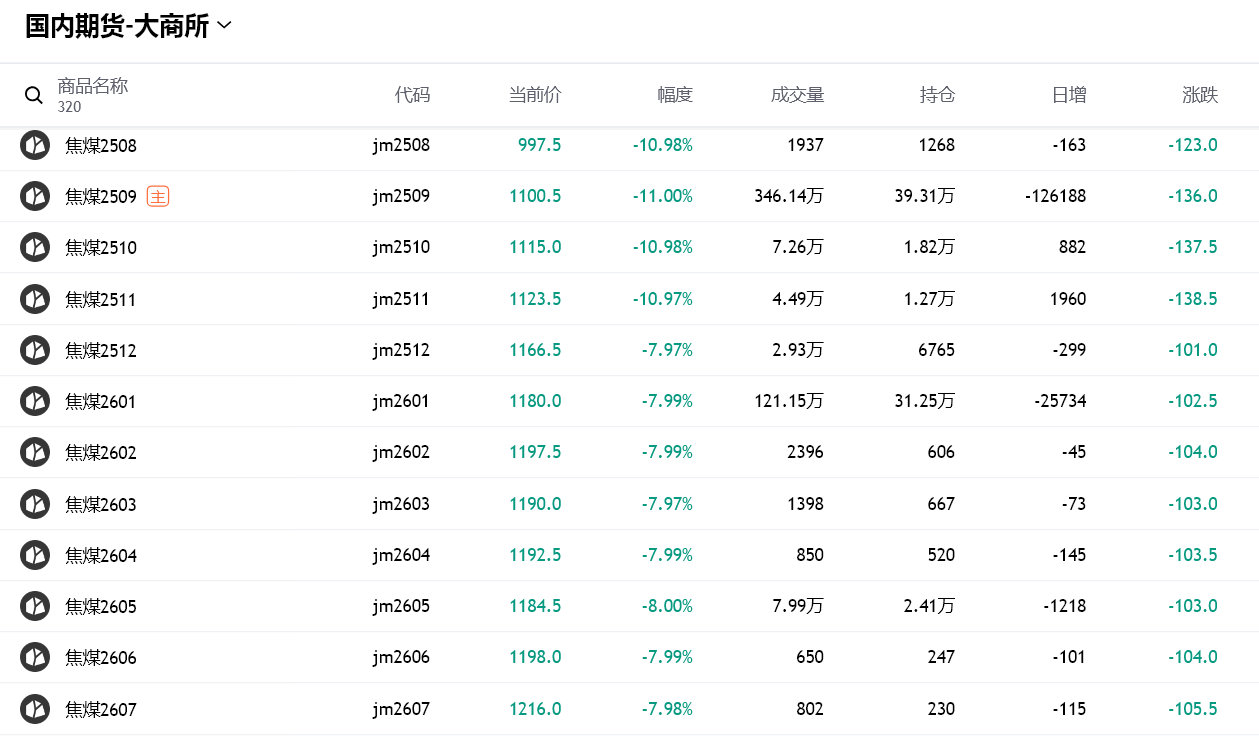Click price change -105.5
This screenshot has height=739, width=1259.
click(x=1193, y=709)
